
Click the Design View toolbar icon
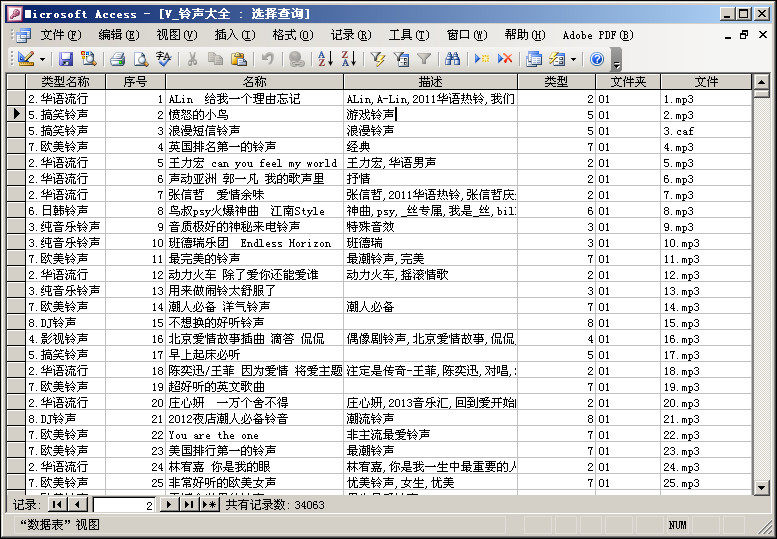tap(26, 59)
